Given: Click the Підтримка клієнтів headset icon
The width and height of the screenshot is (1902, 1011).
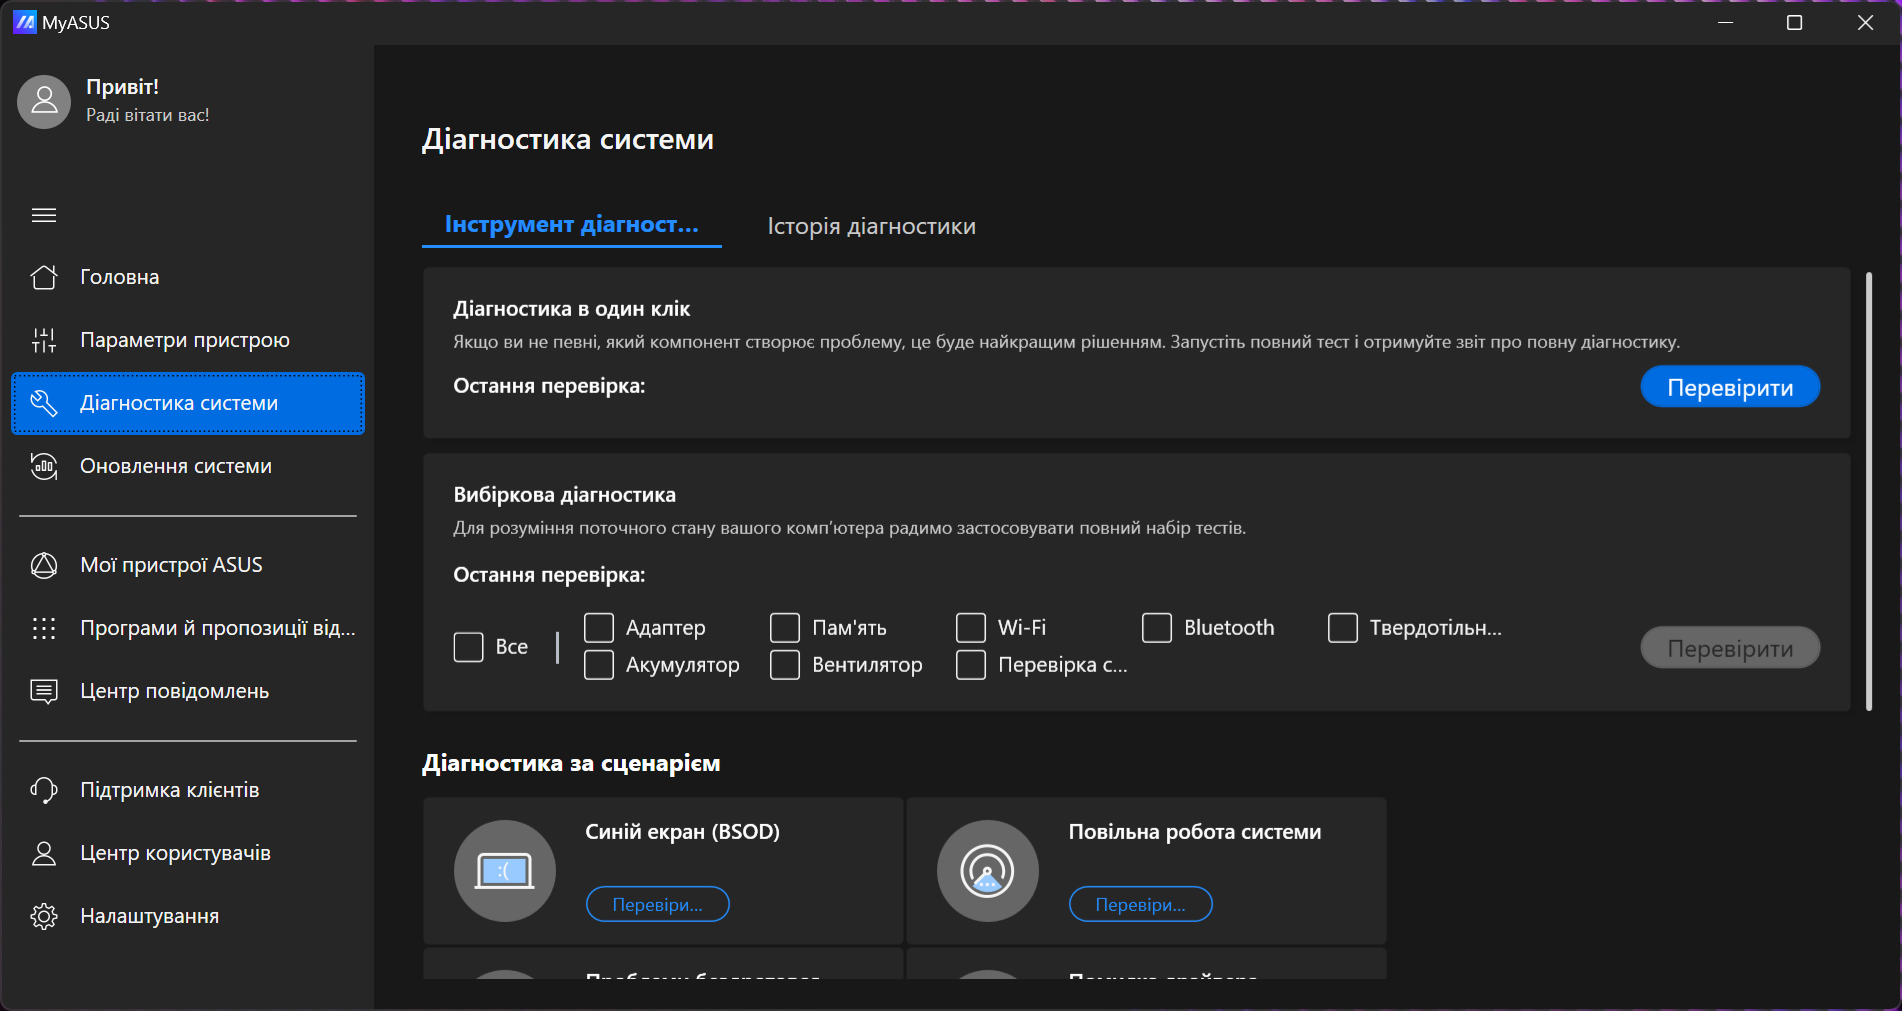Looking at the screenshot, I should click(x=44, y=790).
